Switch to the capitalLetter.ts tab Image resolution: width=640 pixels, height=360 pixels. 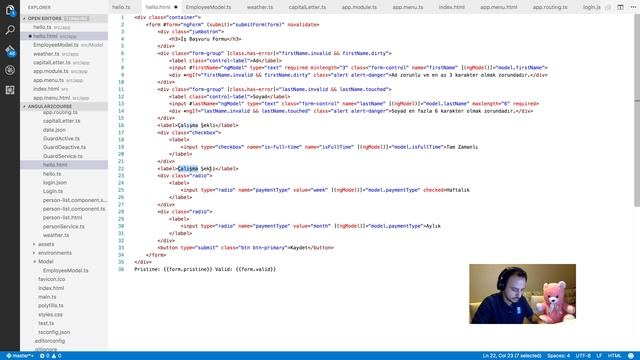(x=307, y=7)
